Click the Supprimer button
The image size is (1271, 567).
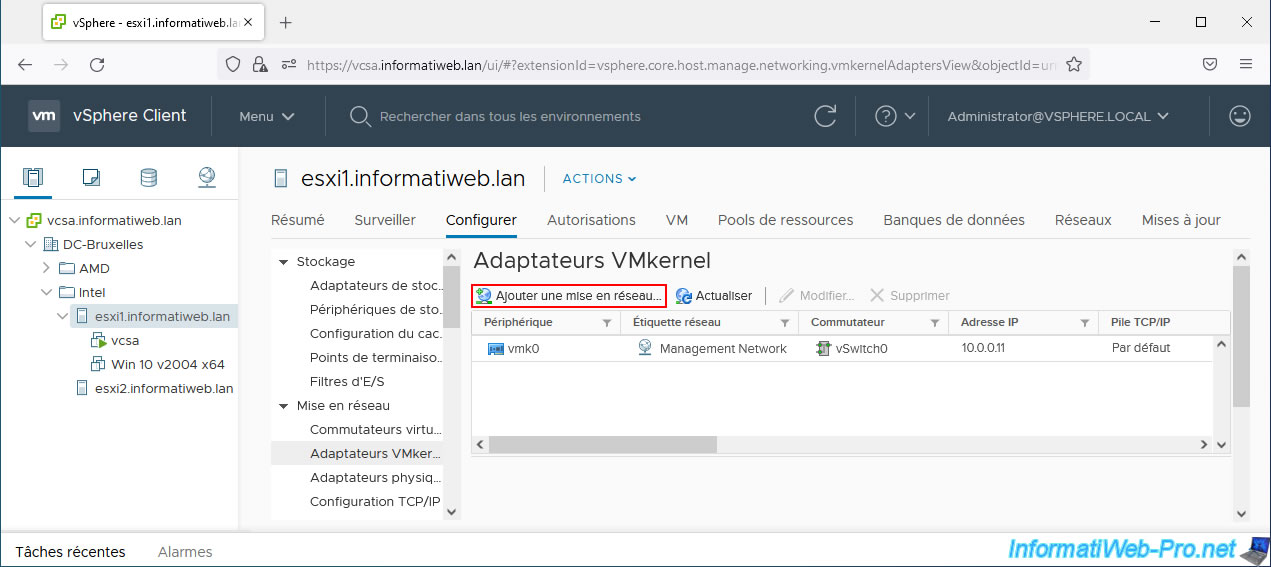910,296
